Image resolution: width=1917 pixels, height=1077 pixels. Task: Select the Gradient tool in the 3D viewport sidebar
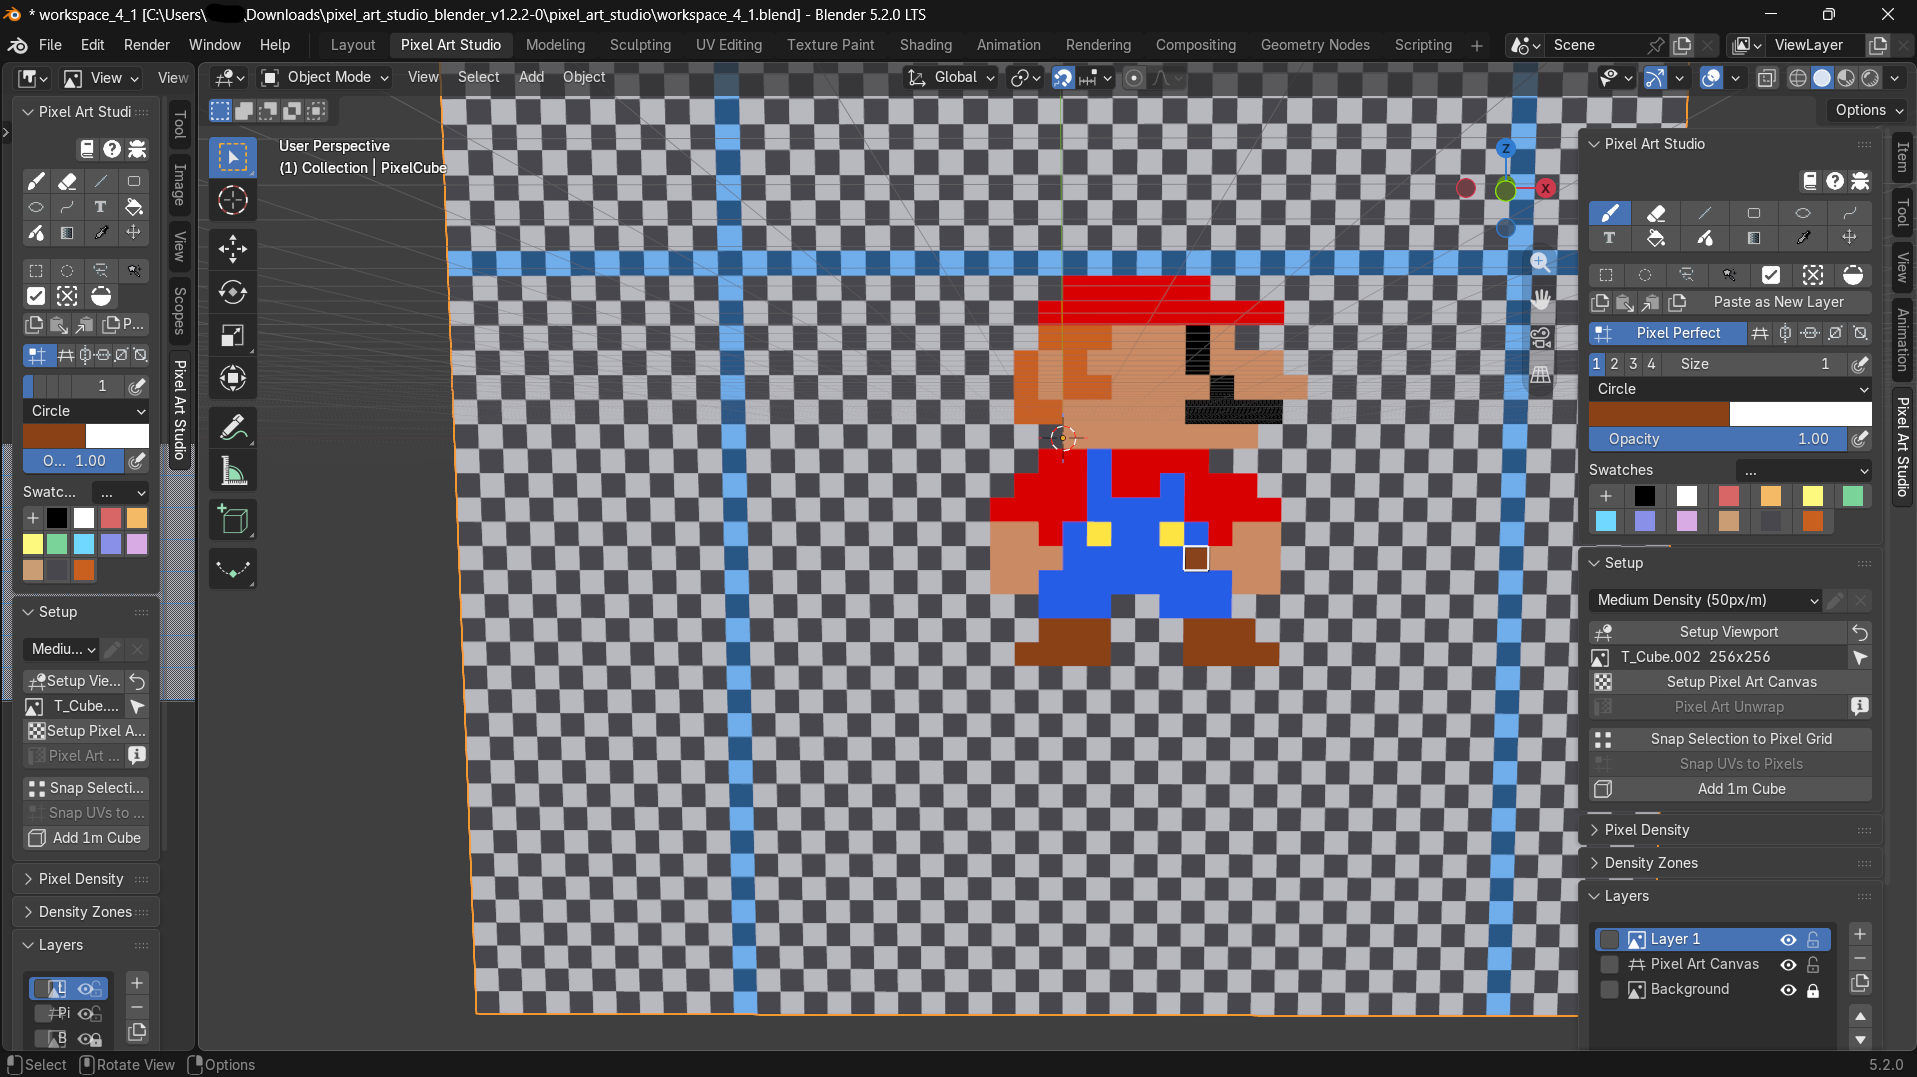pos(1753,238)
